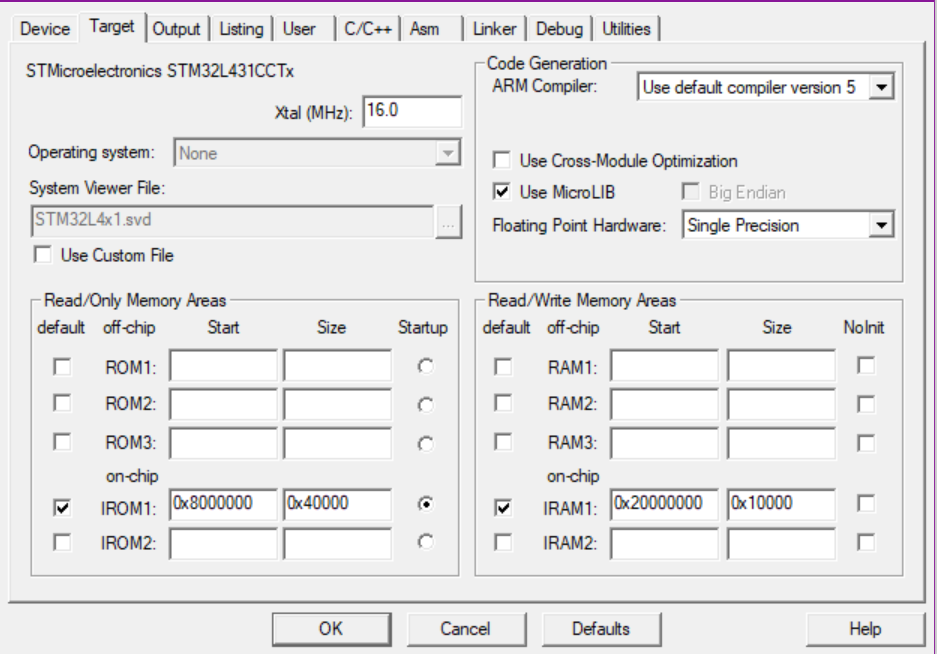Uncheck the IROM1 default checkbox
The width and height of the screenshot is (937, 654).
pyautogui.click(x=62, y=508)
